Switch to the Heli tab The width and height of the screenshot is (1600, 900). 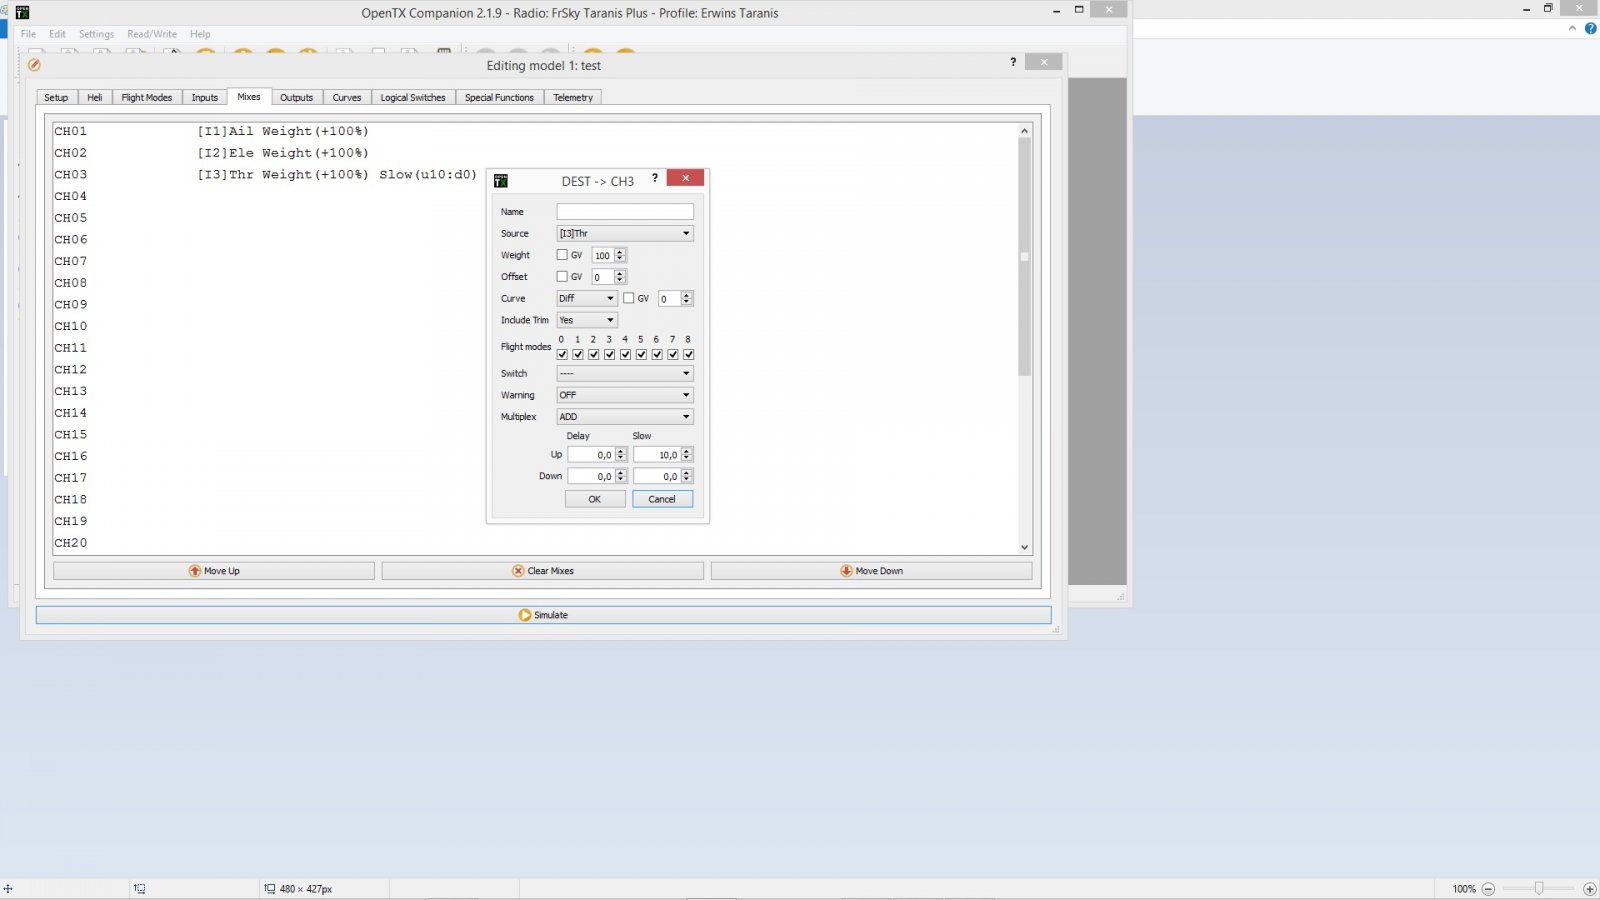(x=95, y=98)
